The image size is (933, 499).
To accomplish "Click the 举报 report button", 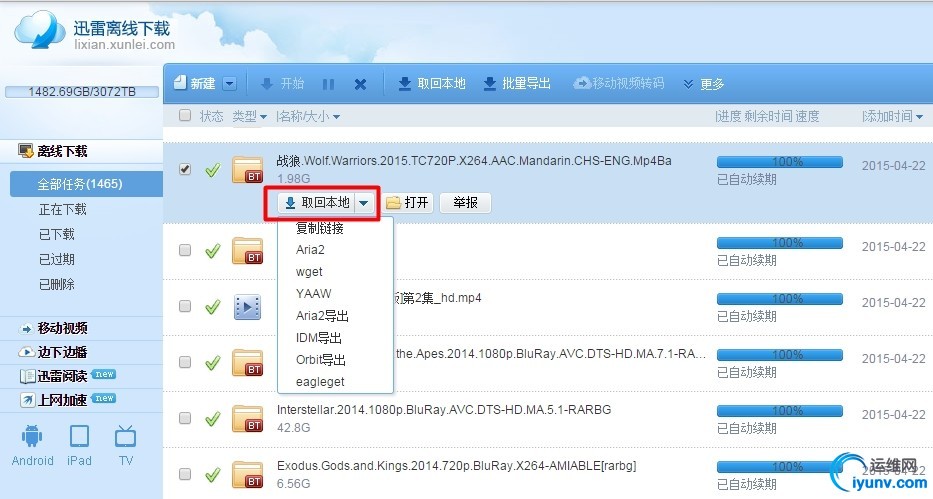I will (x=465, y=203).
